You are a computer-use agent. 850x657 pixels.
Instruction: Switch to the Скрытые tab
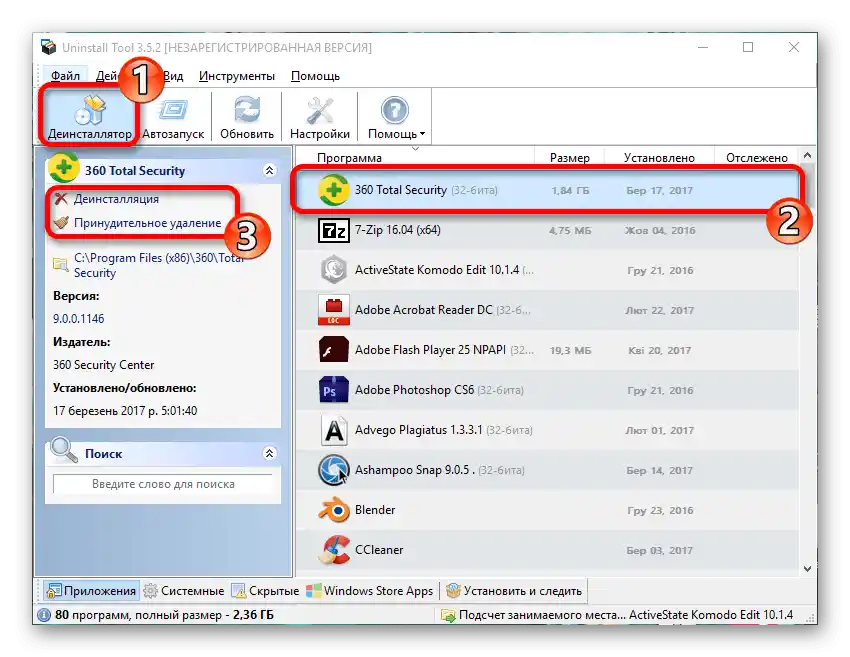(x=266, y=591)
